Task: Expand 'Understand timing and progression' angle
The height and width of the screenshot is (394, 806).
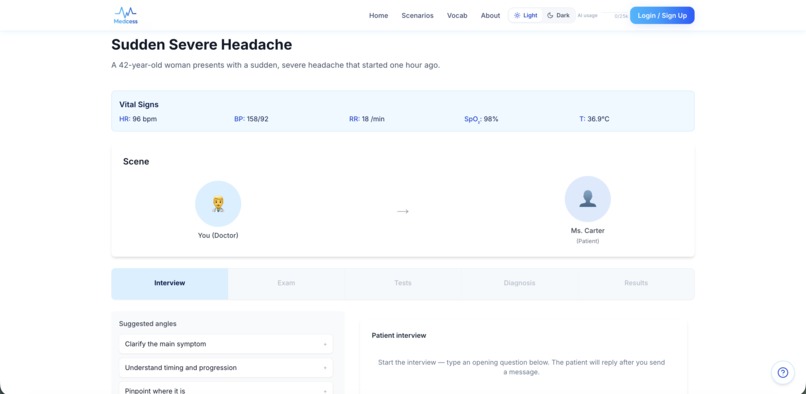Action: tap(226, 368)
